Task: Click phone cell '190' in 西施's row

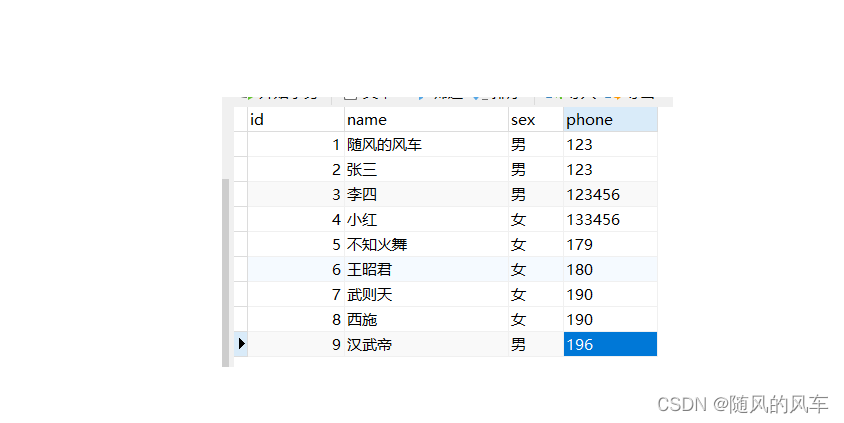Action: click(x=610, y=320)
